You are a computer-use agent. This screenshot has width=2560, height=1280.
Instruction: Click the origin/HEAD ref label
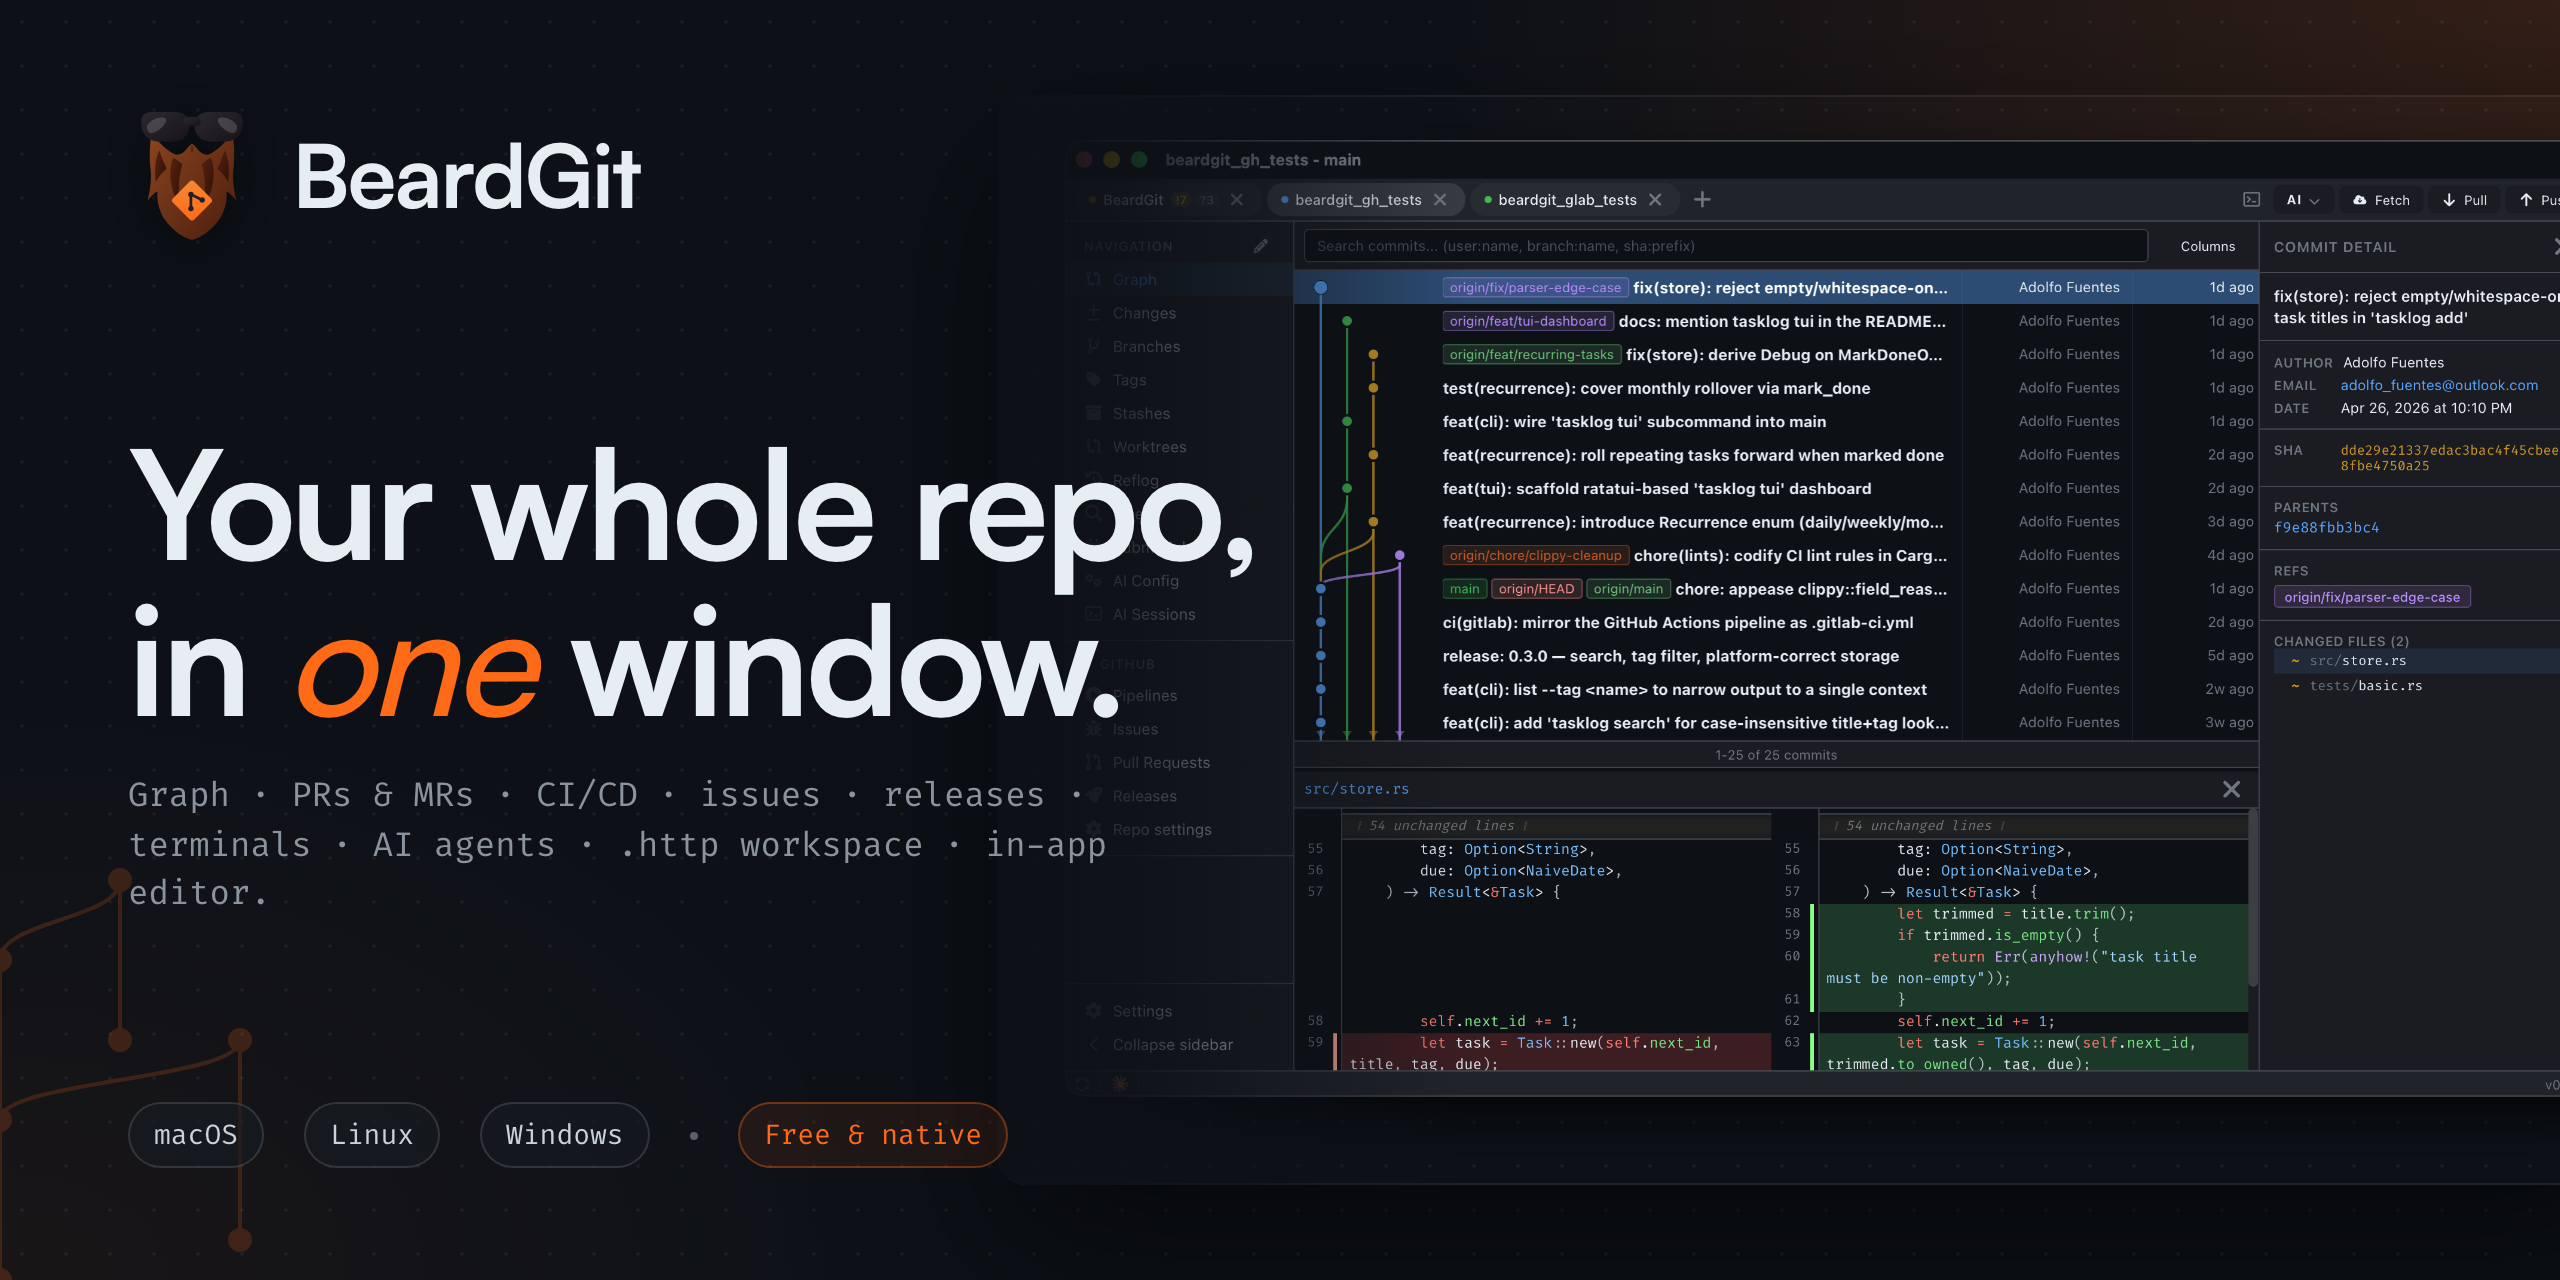pyautogui.click(x=1536, y=589)
